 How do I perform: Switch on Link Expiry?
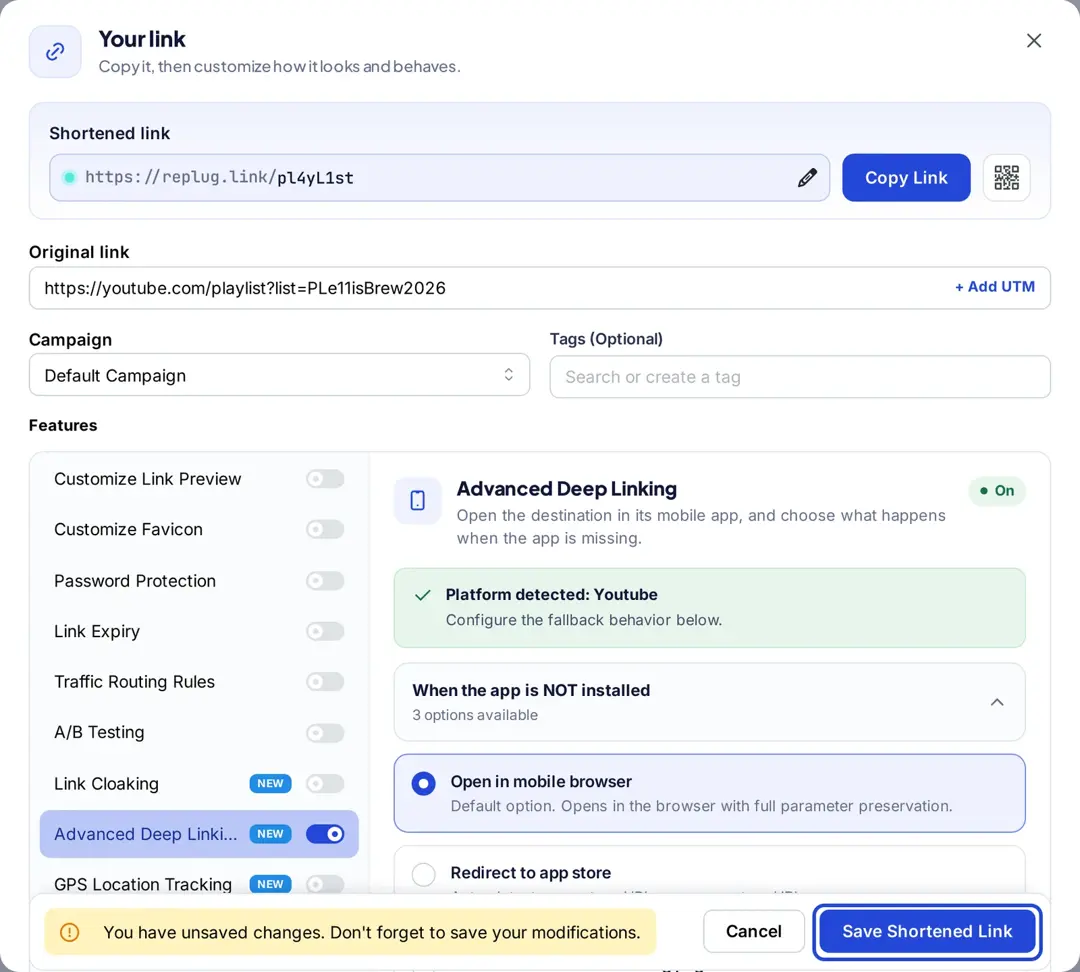[325, 631]
